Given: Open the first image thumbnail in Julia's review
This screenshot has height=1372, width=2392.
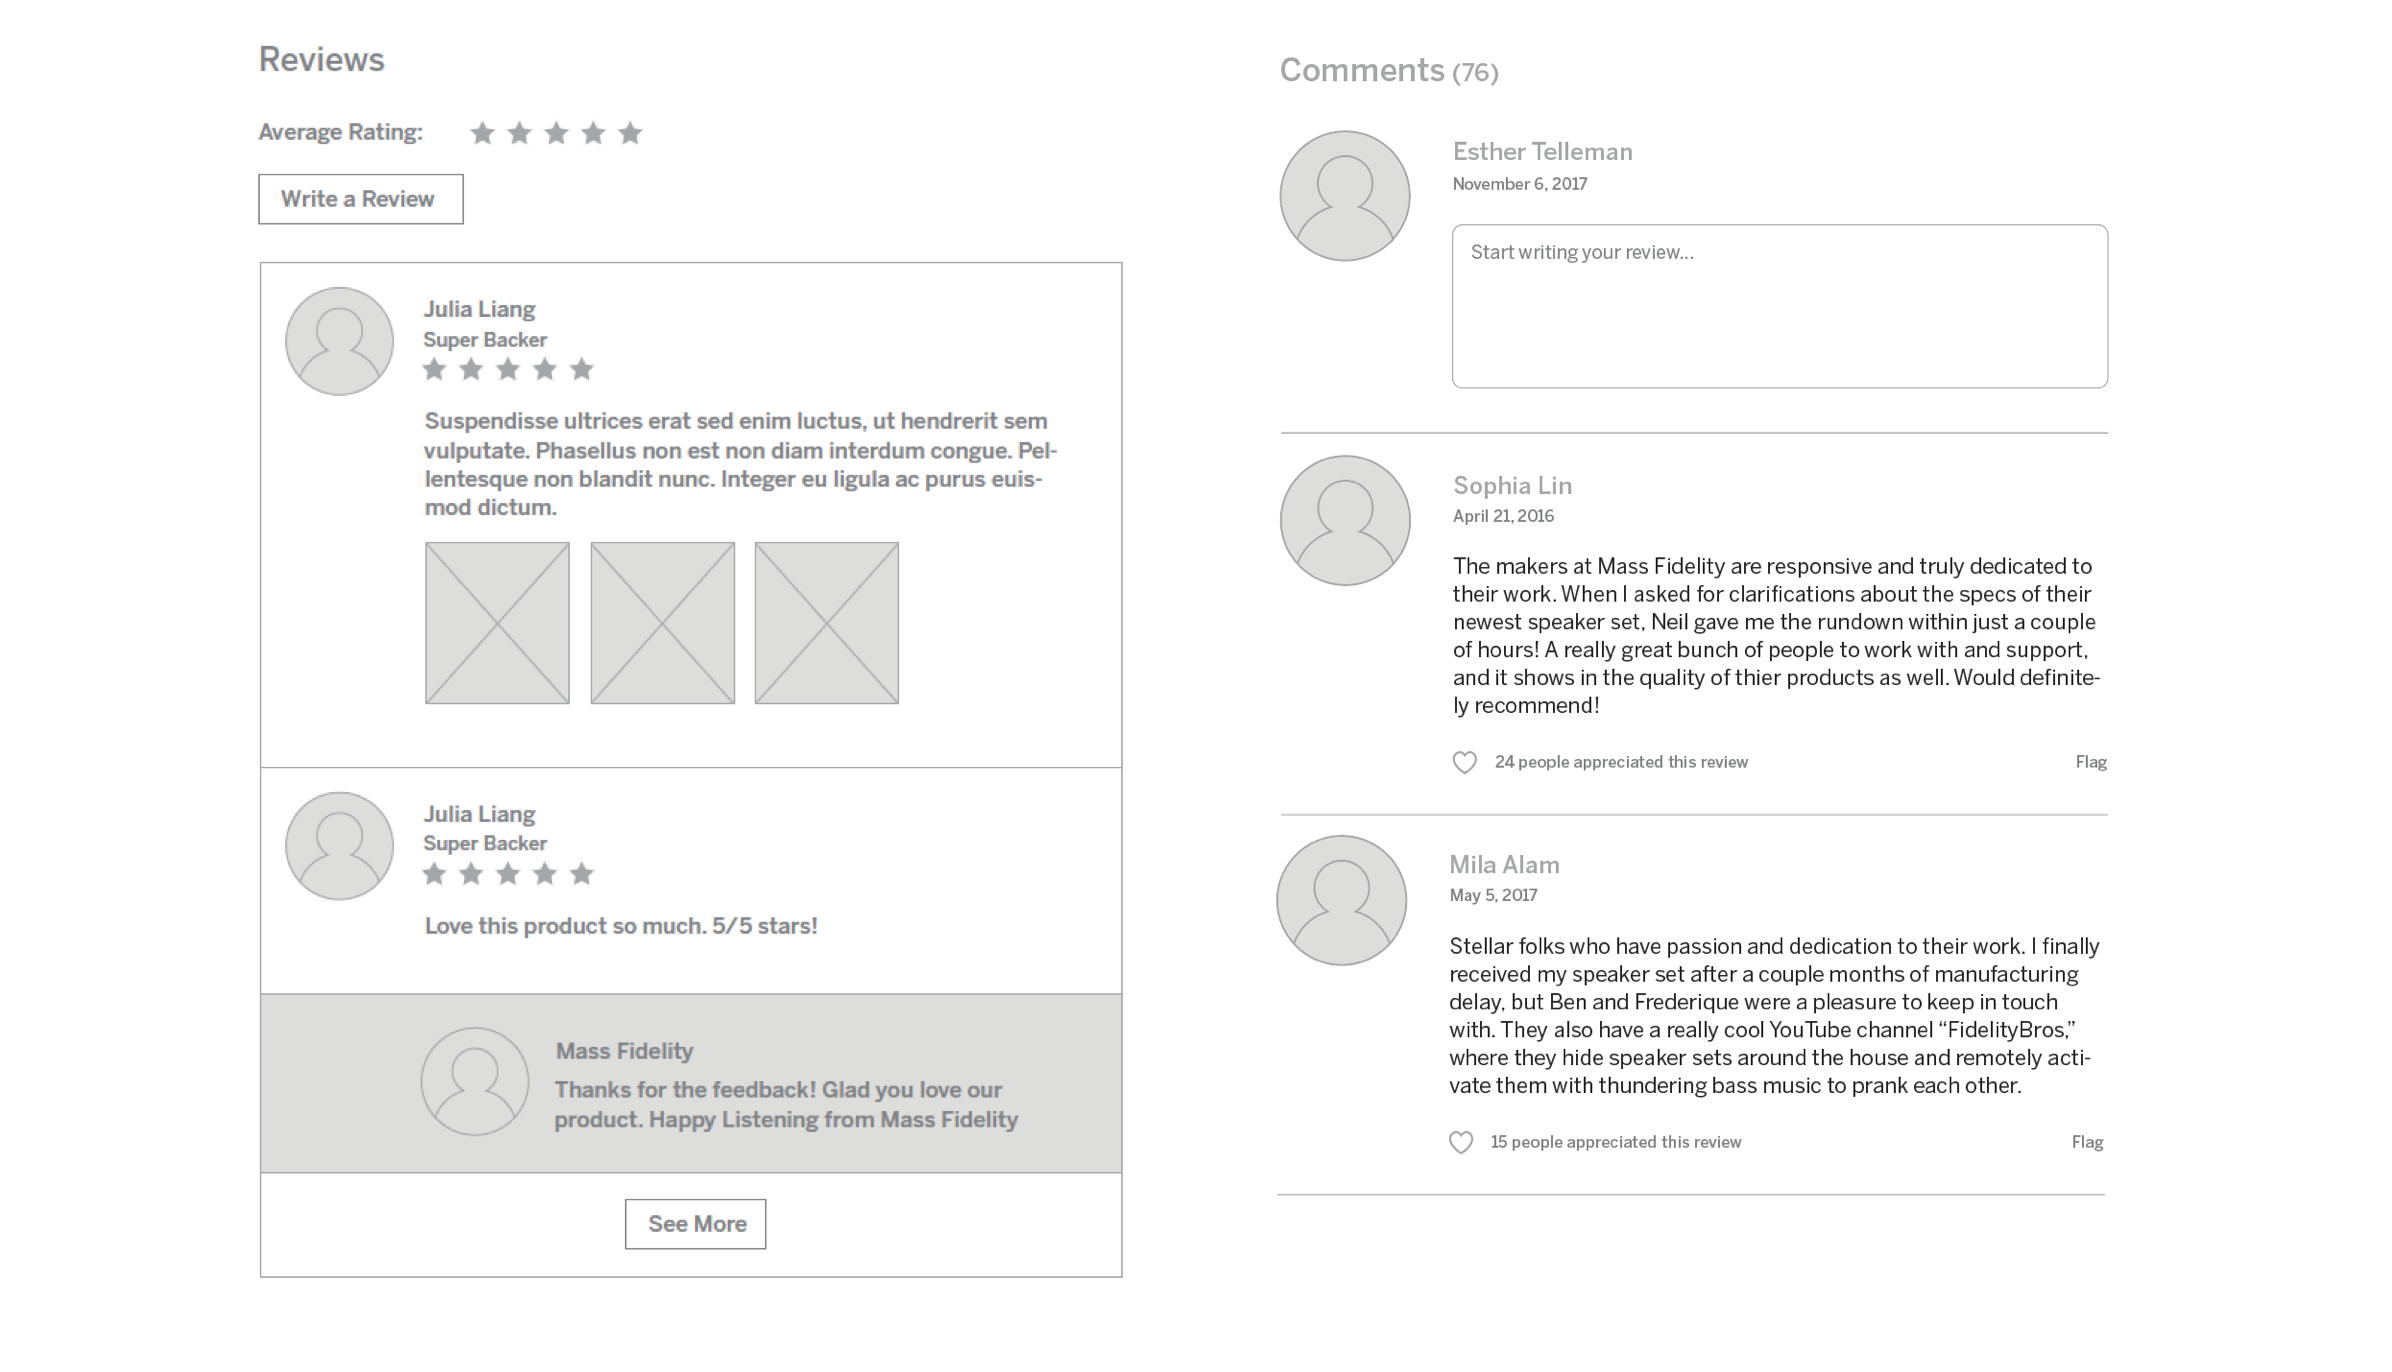Looking at the screenshot, I should coord(497,623).
